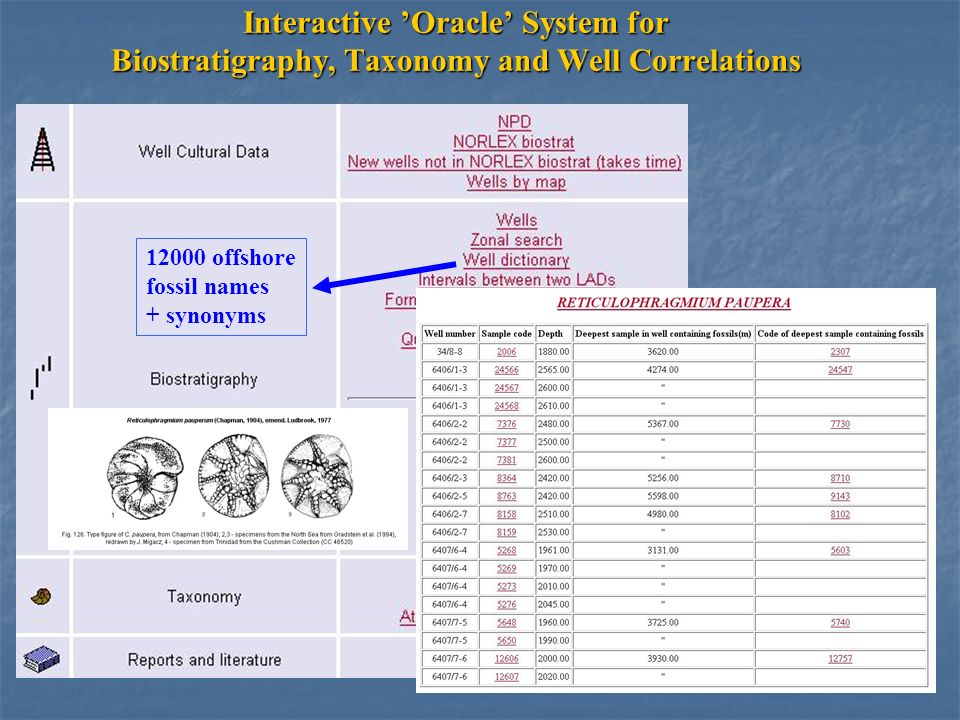The width and height of the screenshot is (960, 720).
Task: Open sample code 5276 link
Action: click(x=506, y=604)
